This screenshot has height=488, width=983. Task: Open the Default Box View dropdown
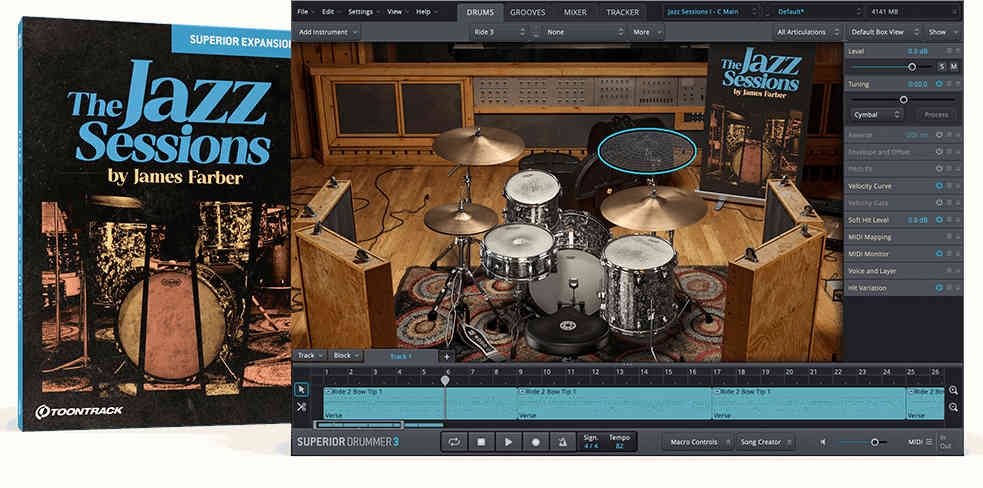[885, 31]
